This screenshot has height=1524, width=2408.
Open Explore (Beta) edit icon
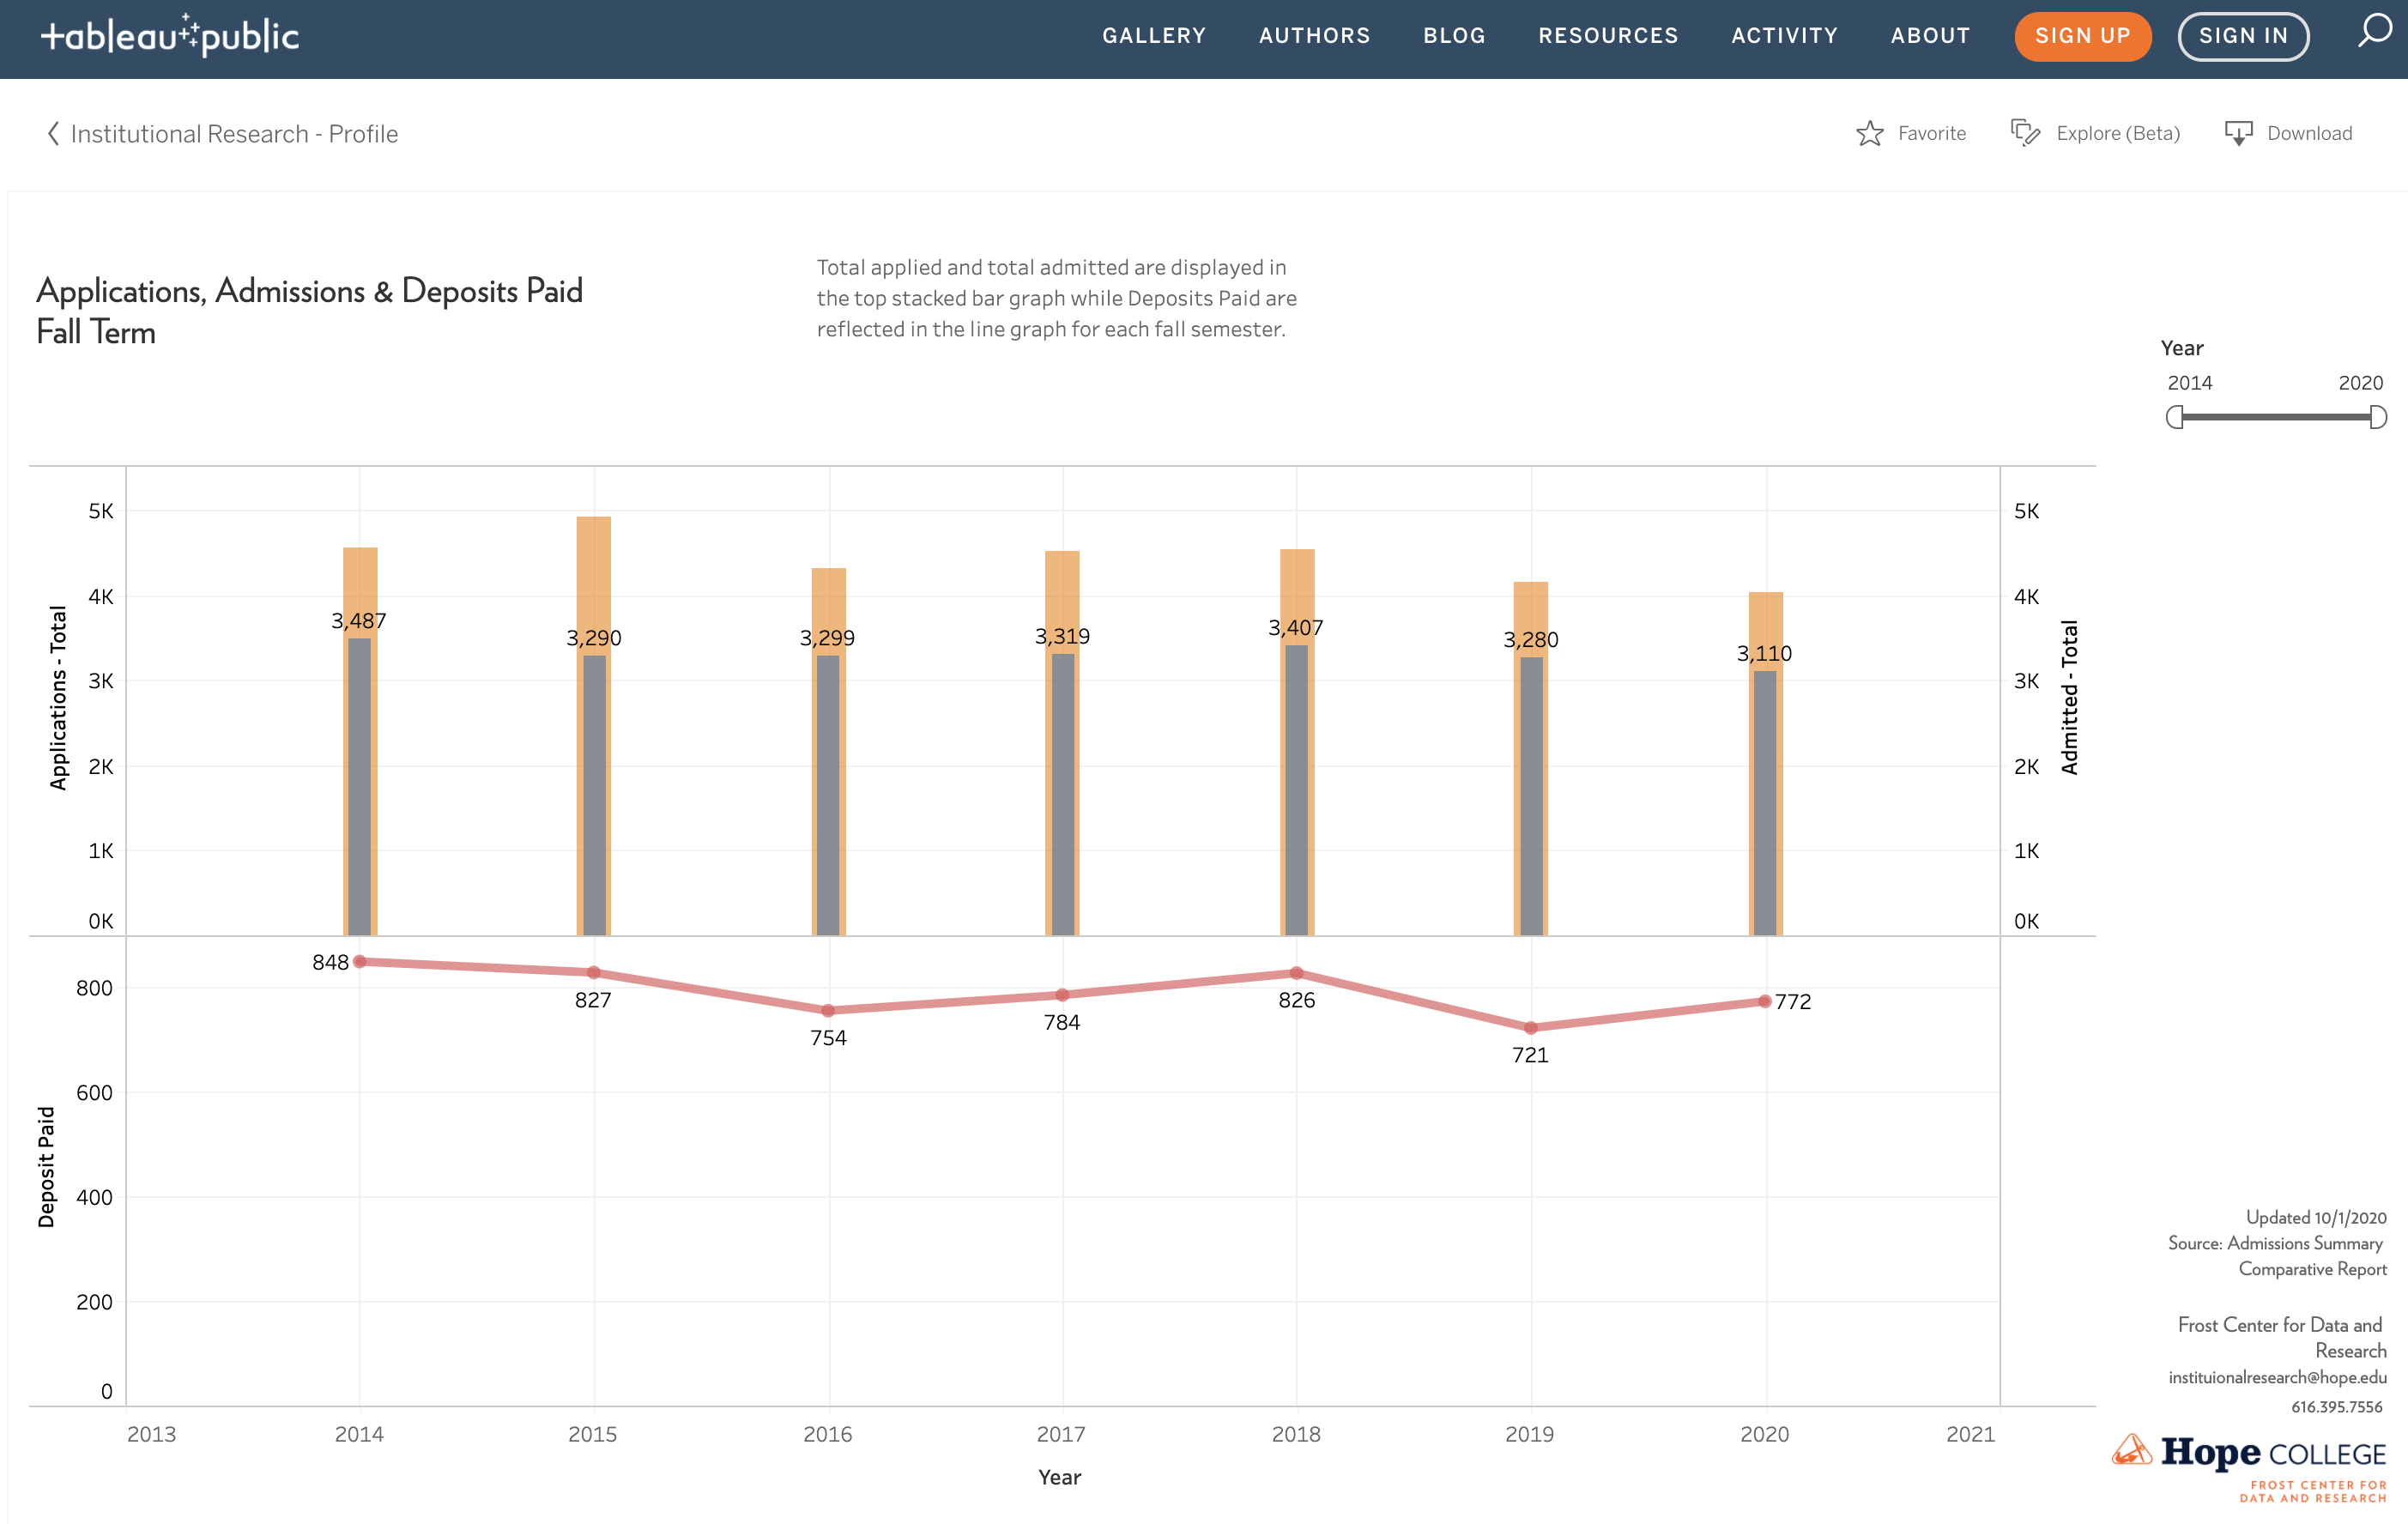click(2025, 133)
